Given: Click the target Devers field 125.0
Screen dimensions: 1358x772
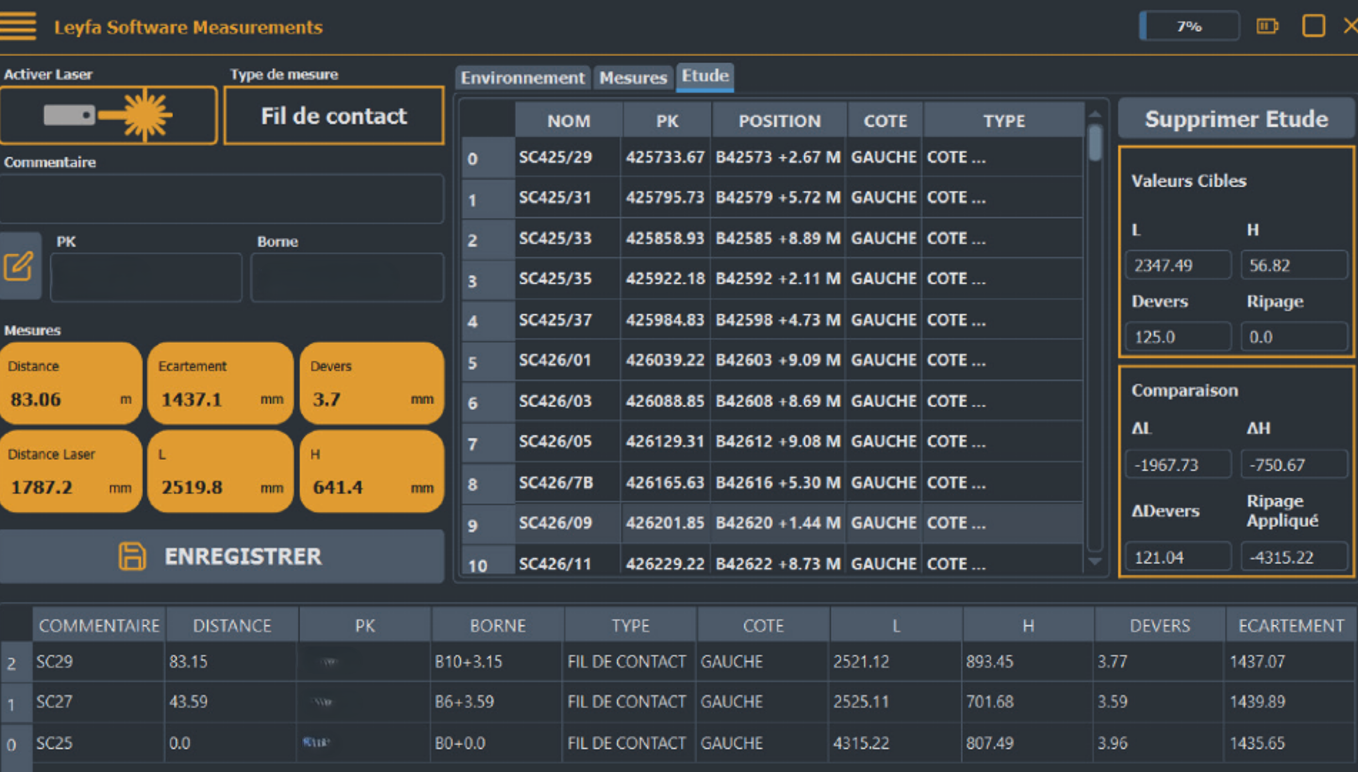Looking at the screenshot, I should [x=1178, y=337].
